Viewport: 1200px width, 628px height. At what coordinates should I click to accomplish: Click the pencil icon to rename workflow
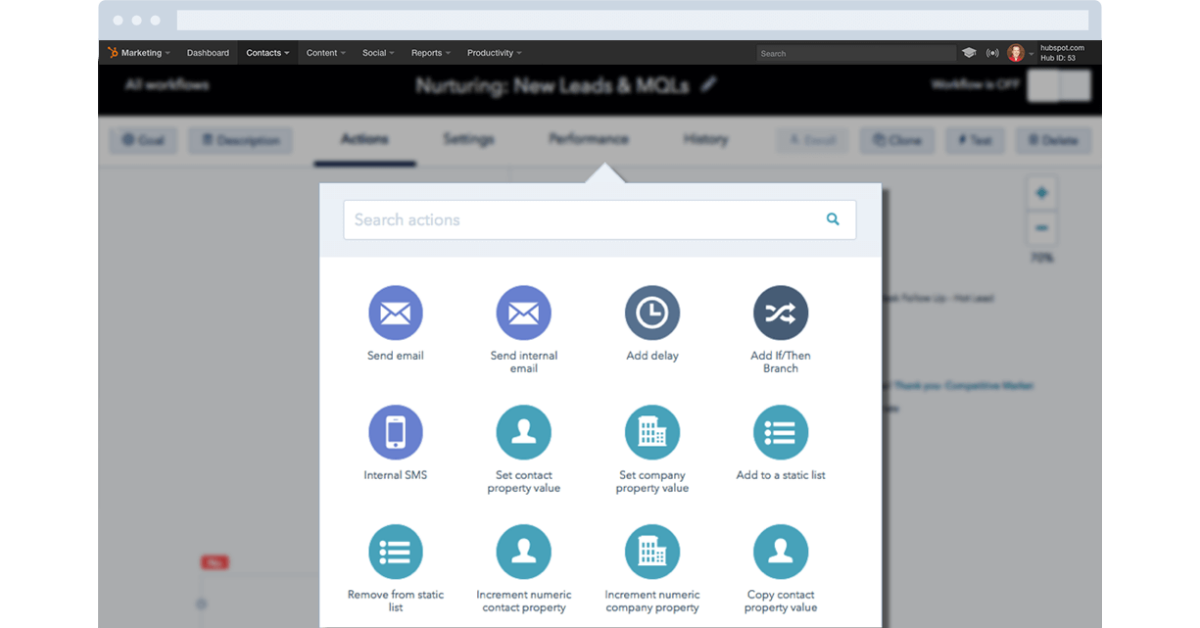click(709, 85)
